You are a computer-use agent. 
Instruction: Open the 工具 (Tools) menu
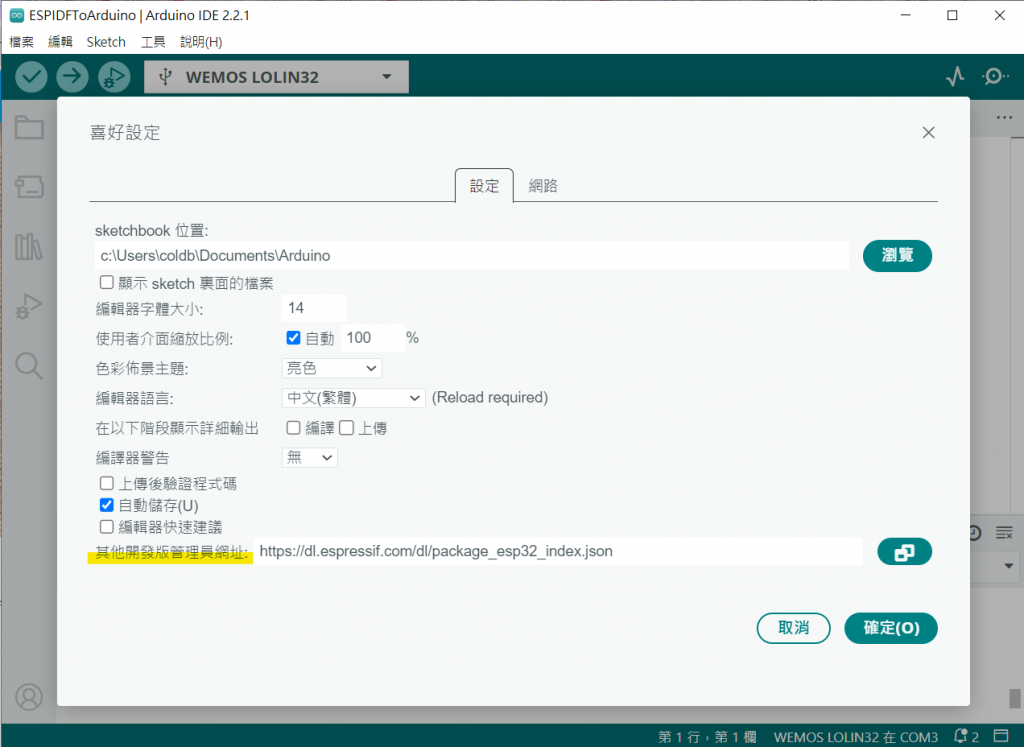[153, 42]
